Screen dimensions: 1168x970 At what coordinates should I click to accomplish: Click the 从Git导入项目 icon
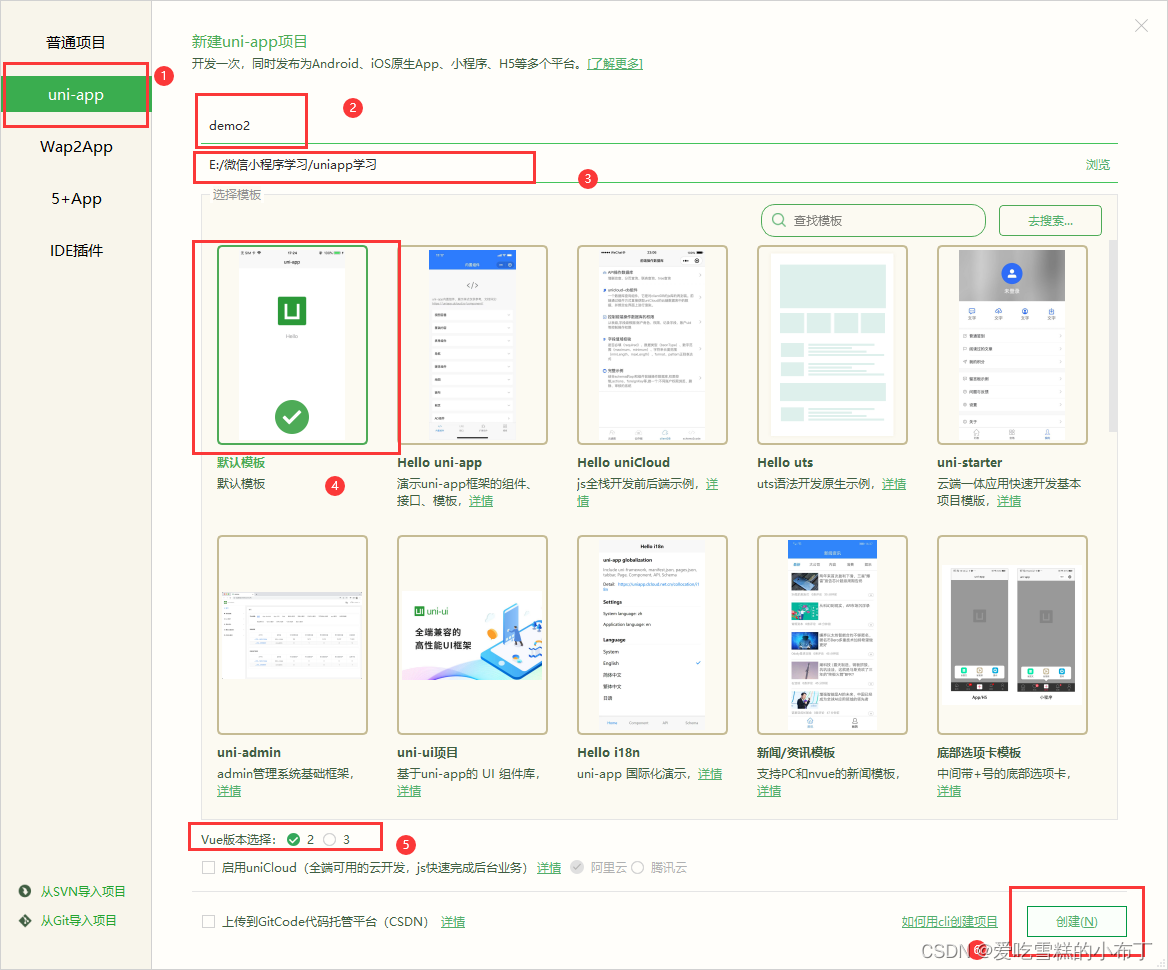(x=25, y=920)
